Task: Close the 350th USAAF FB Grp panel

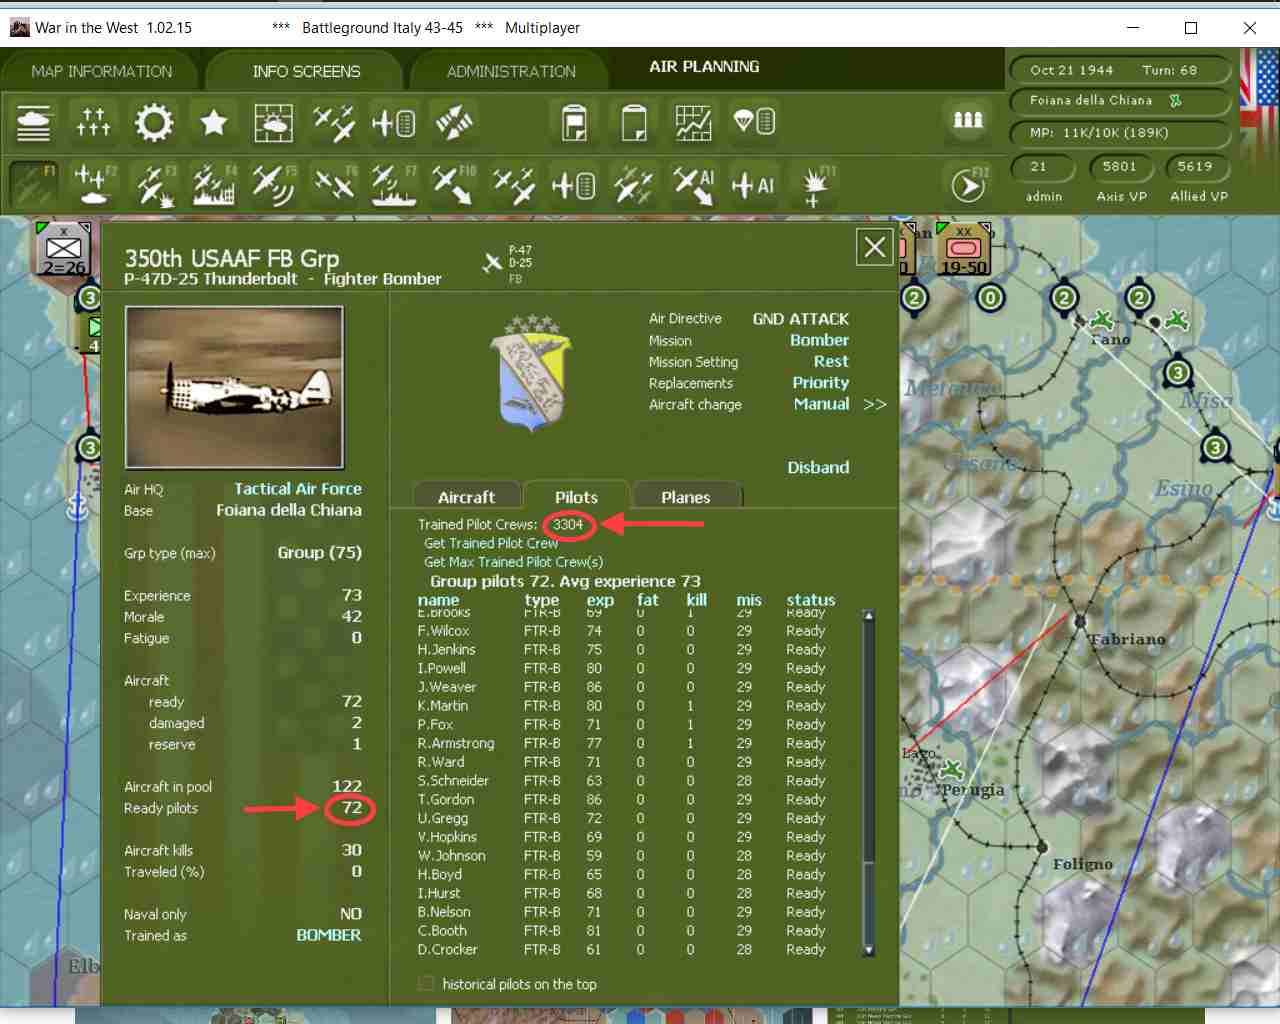Action: 875,247
